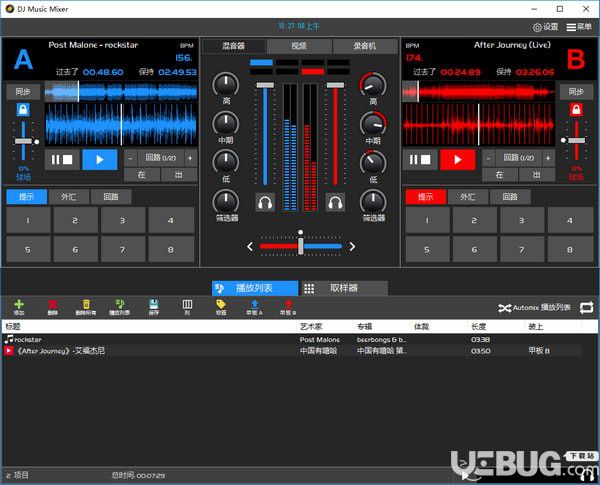The height and width of the screenshot is (485, 600).
Task: Click the Columns layout icon
Action: pyautogui.click(x=187, y=307)
